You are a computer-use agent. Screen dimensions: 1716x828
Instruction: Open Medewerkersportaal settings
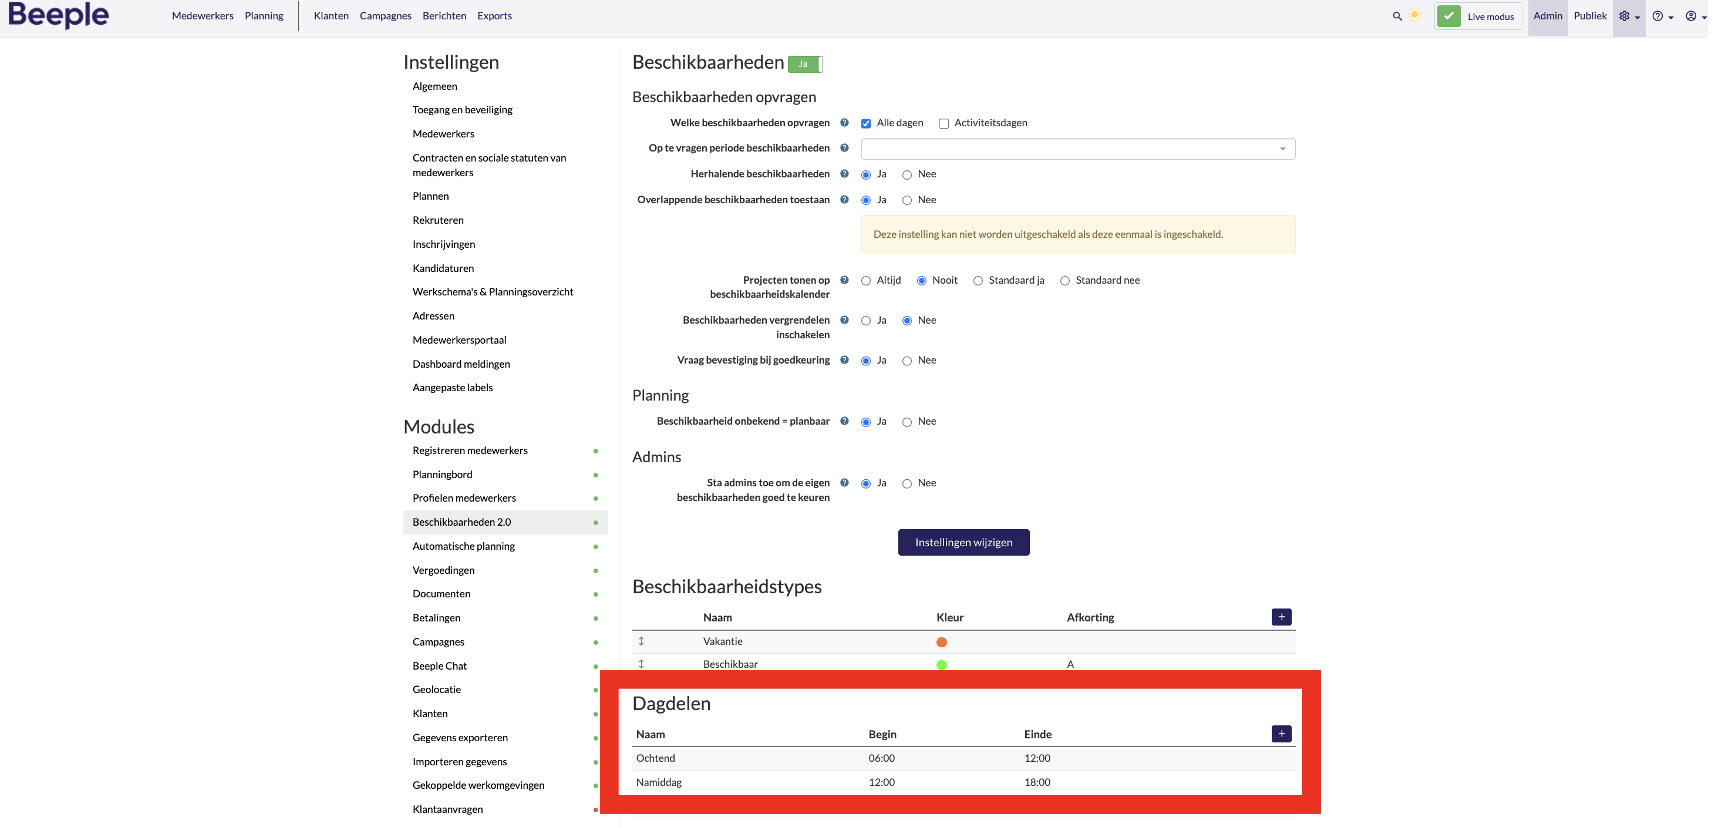(460, 340)
